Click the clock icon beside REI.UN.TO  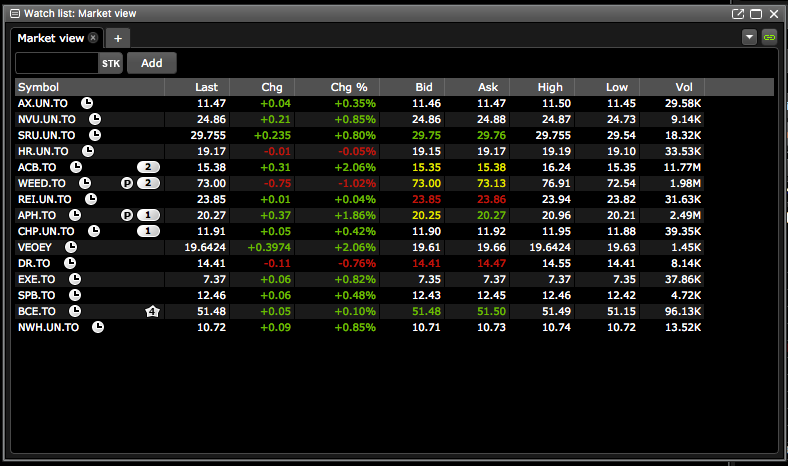(91, 199)
